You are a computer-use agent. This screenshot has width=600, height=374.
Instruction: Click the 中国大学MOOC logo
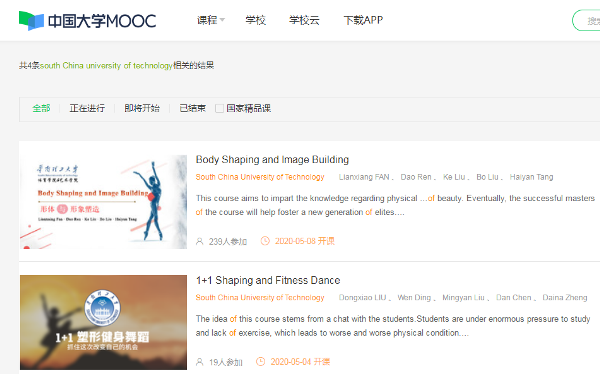(87, 21)
